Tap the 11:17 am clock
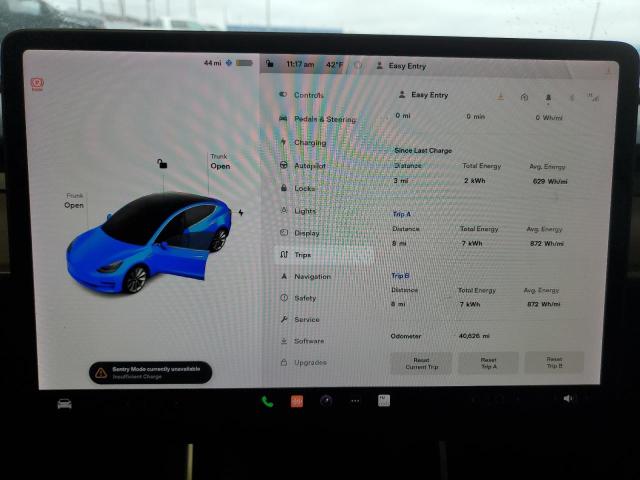The image size is (640, 480). coord(300,64)
